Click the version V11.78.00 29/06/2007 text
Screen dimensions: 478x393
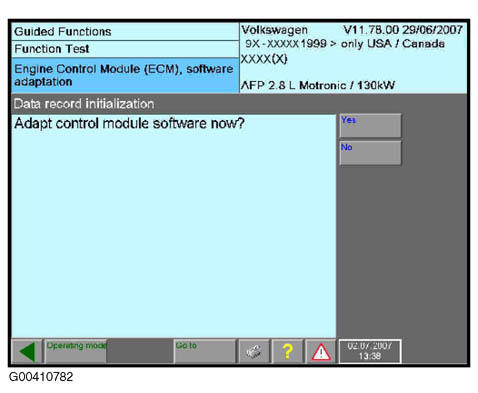coord(403,30)
